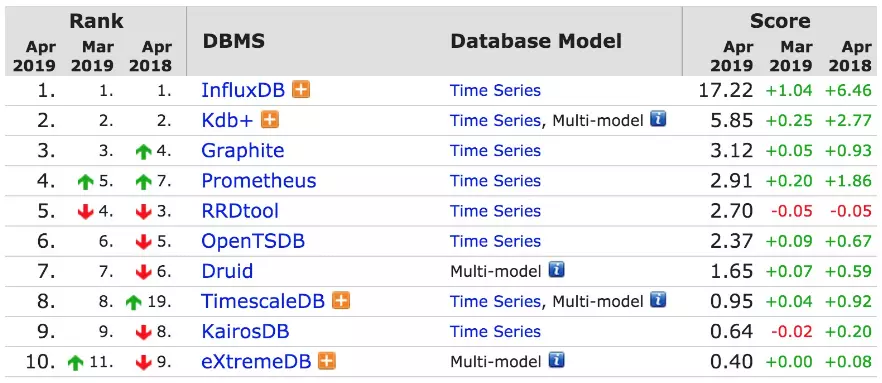Click Time Series link in TimescaleDB row
Screen dimensions: 882x383
pos(496,301)
